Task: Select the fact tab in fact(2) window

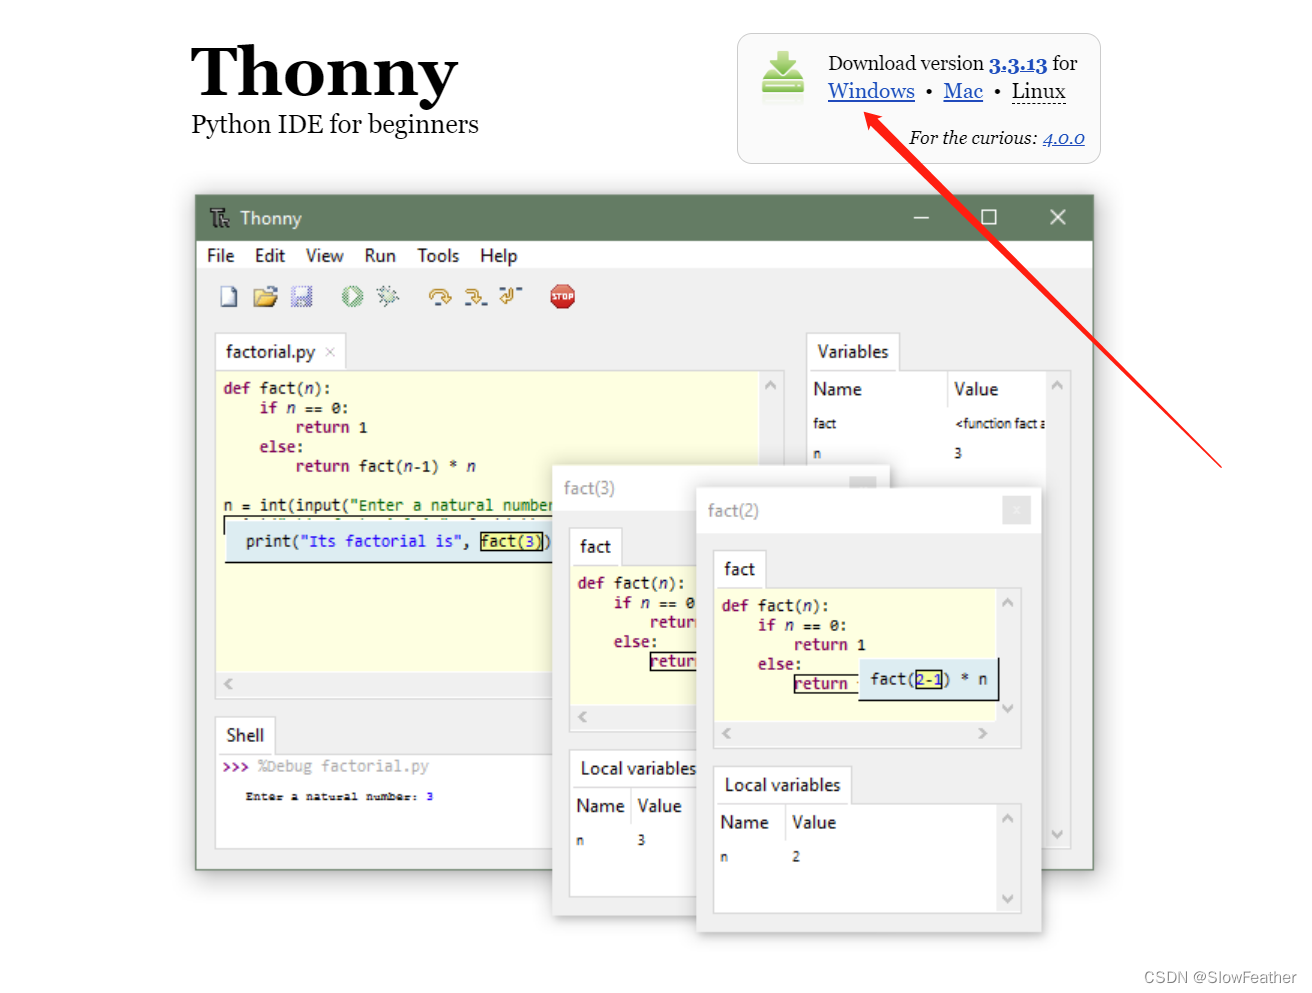Action: point(739,569)
